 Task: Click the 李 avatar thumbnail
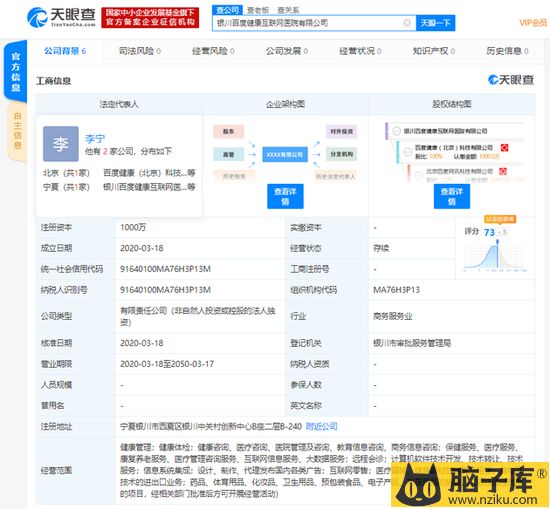tap(61, 144)
